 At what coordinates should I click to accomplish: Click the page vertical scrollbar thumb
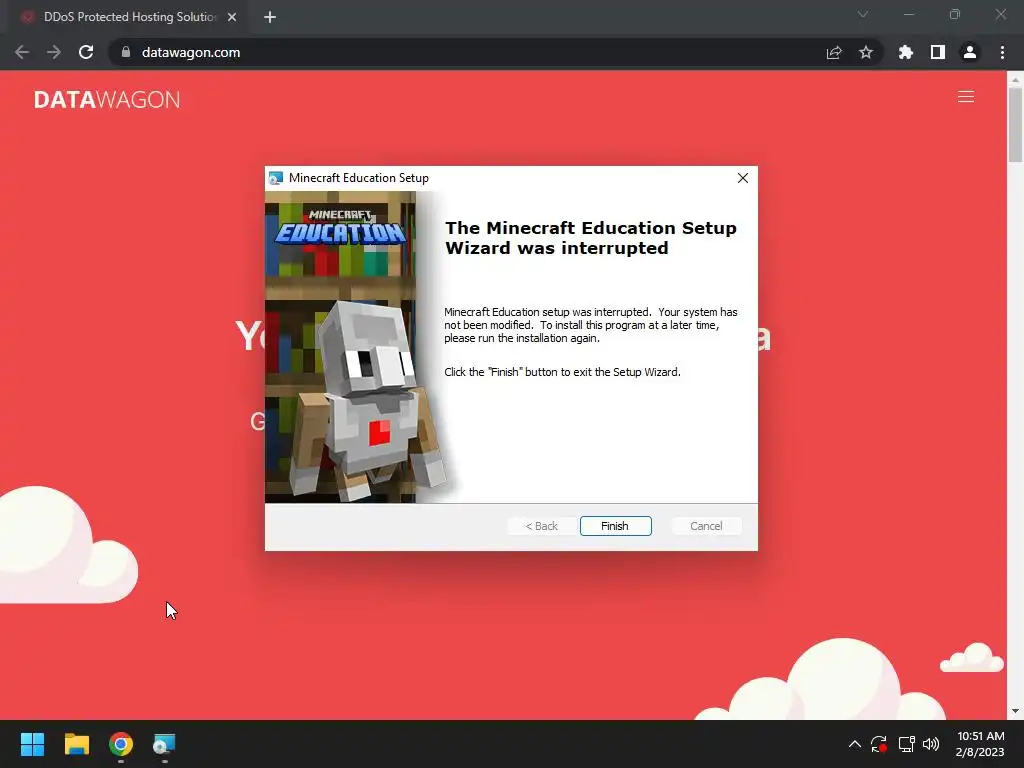pyautogui.click(x=1015, y=125)
